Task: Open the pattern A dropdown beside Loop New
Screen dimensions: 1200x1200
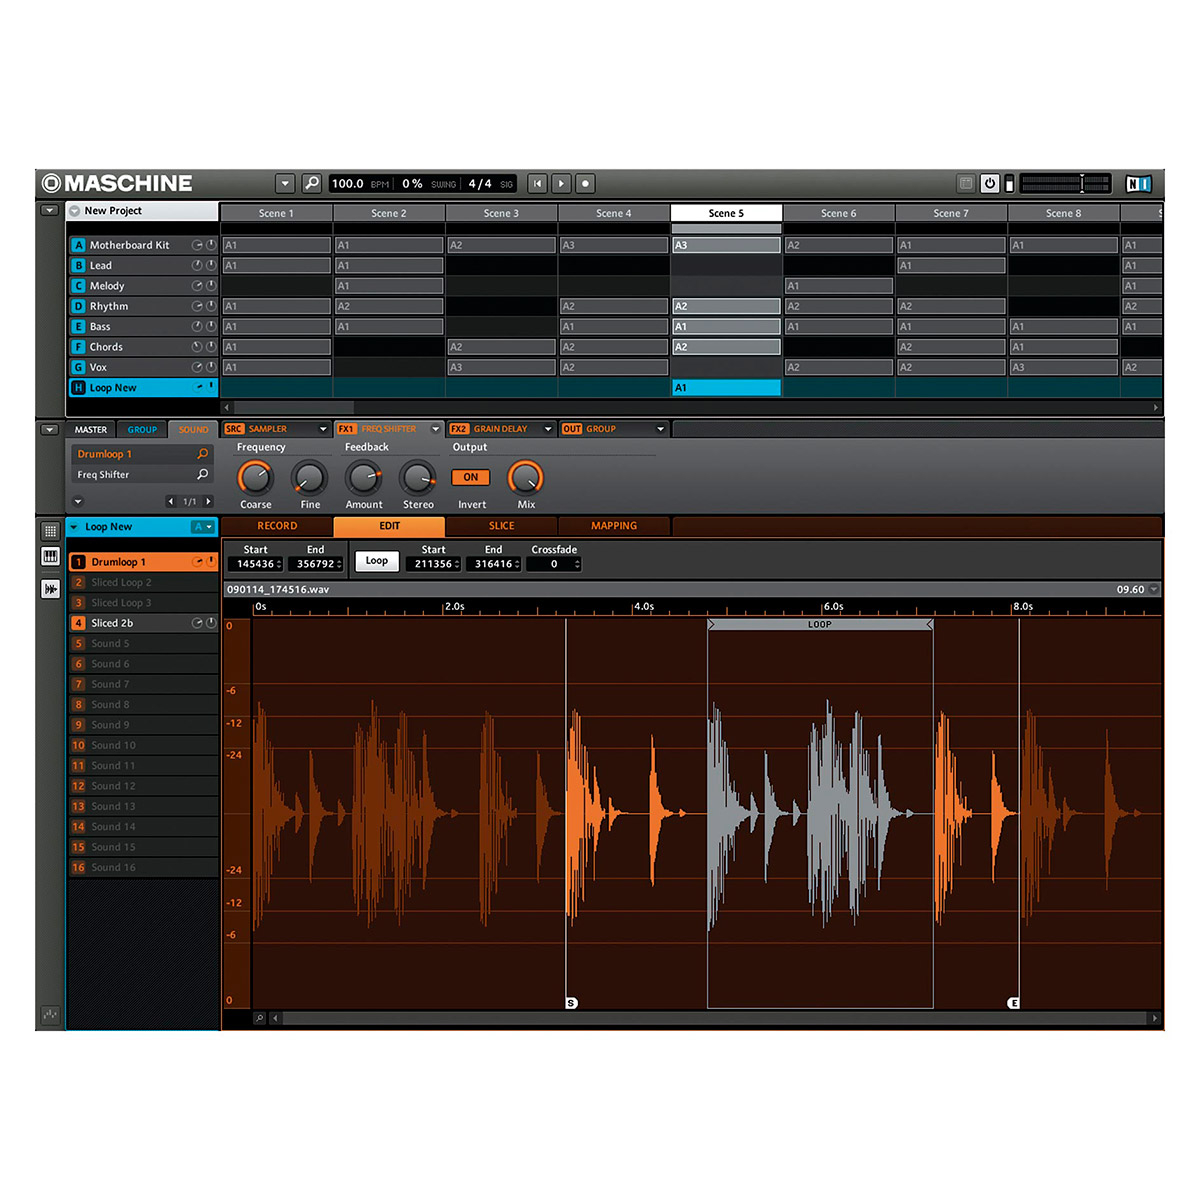Action: (203, 527)
